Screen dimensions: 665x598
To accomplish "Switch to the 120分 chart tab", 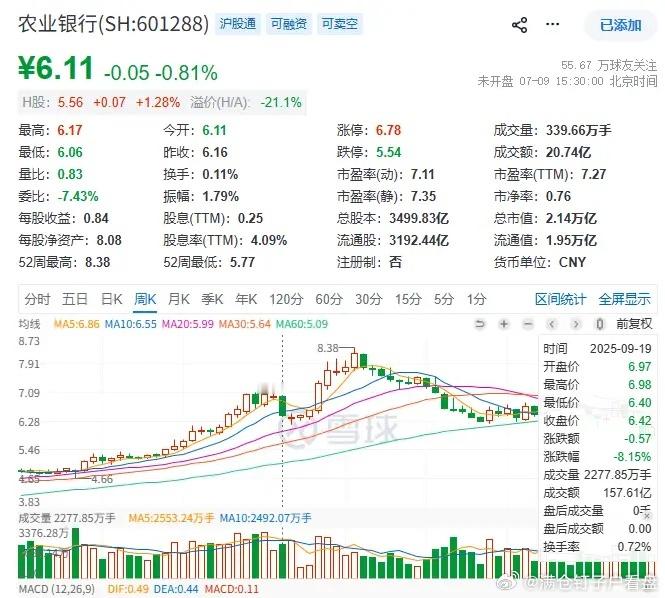I will coord(286,299).
